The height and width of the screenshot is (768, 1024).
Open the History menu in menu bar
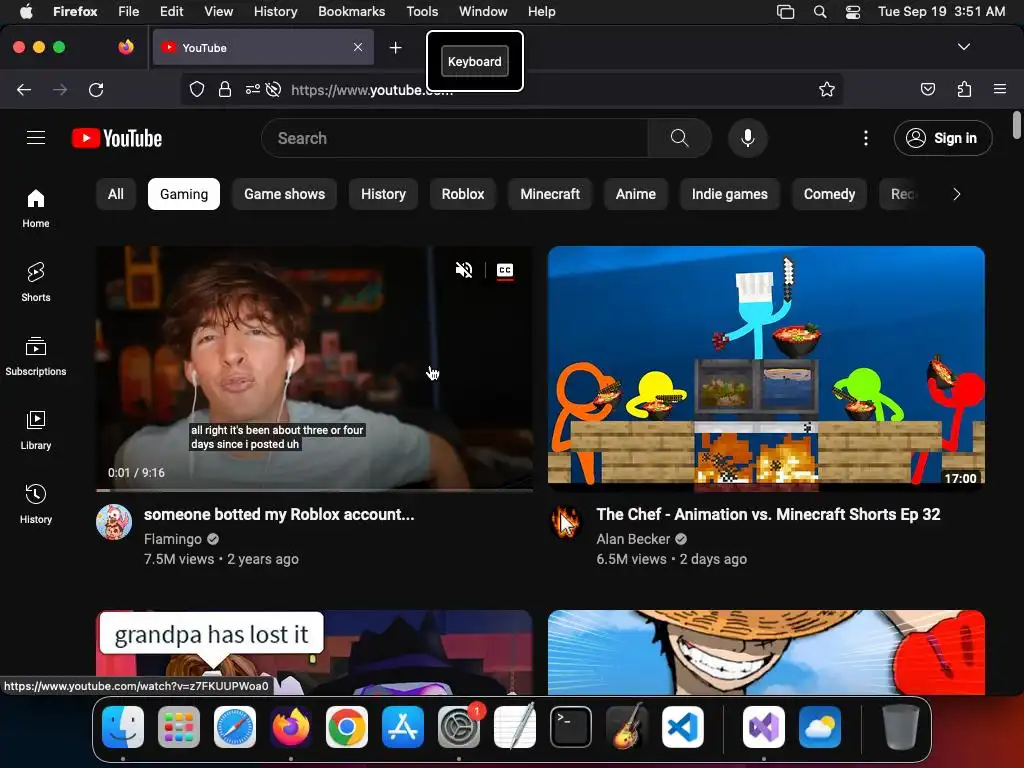[275, 12]
